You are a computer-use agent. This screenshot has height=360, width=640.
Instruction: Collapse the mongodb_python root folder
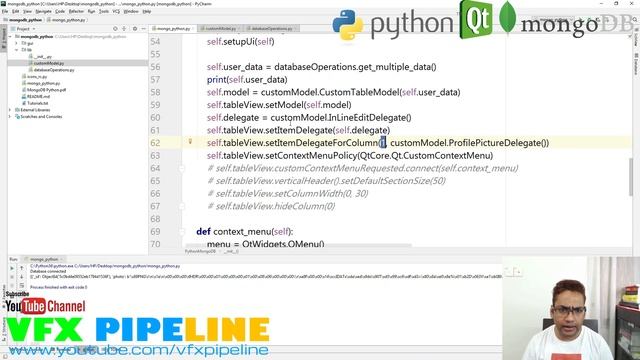tap(10, 37)
